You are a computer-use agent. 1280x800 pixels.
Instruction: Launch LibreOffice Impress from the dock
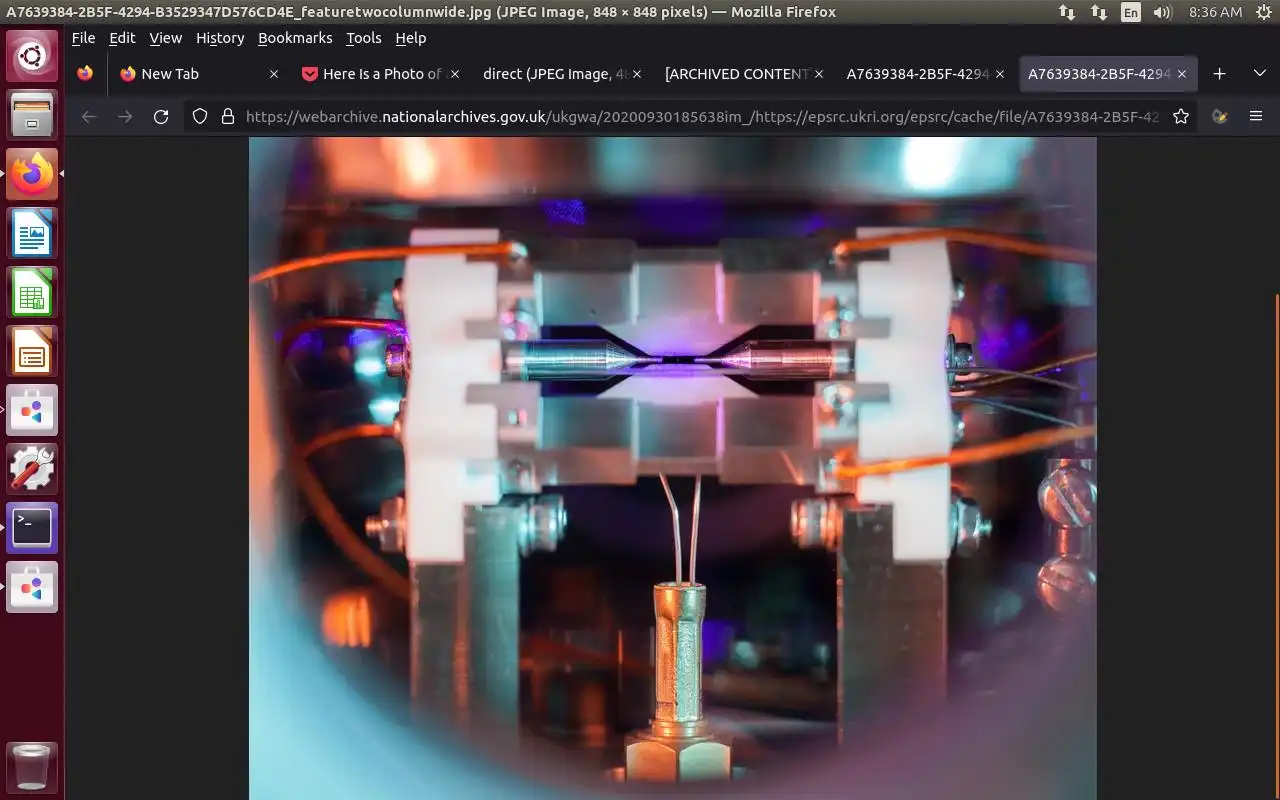[32, 351]
